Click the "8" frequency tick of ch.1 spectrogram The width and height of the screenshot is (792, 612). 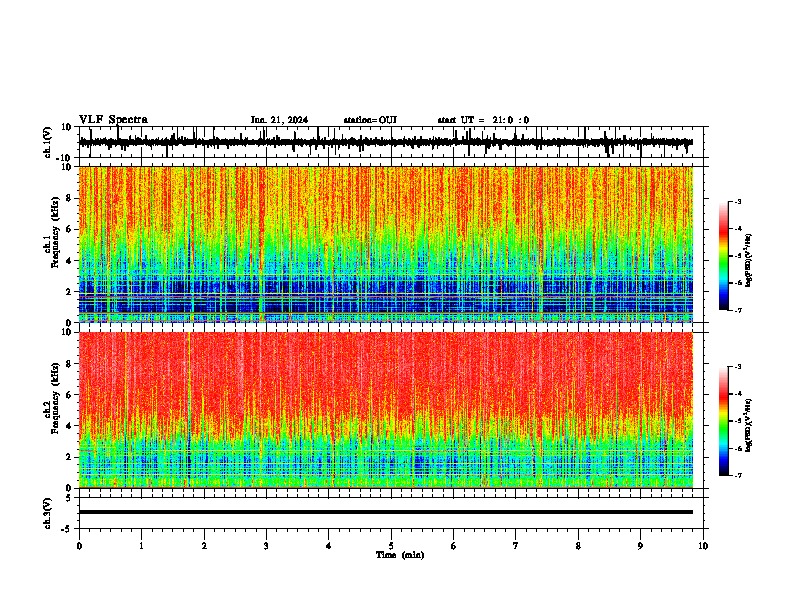(69, 198)
